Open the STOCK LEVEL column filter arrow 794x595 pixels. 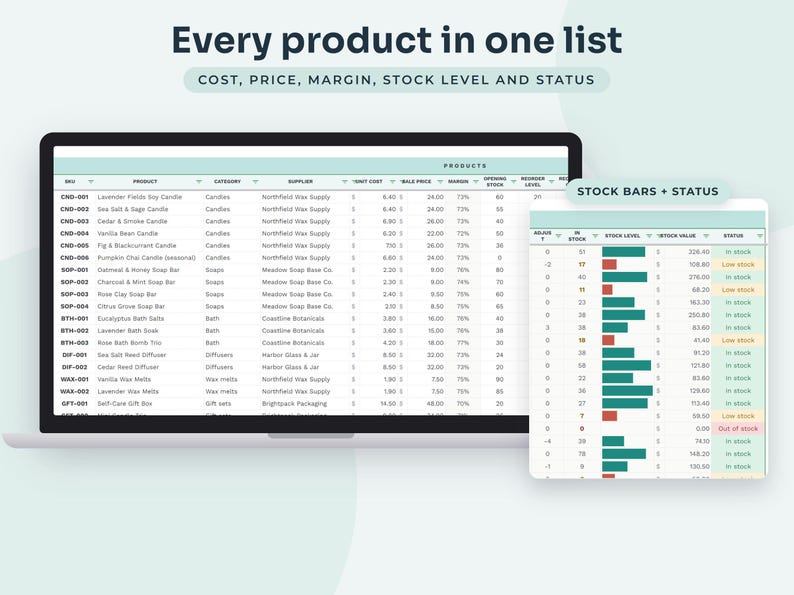click(x=649, y=236)
